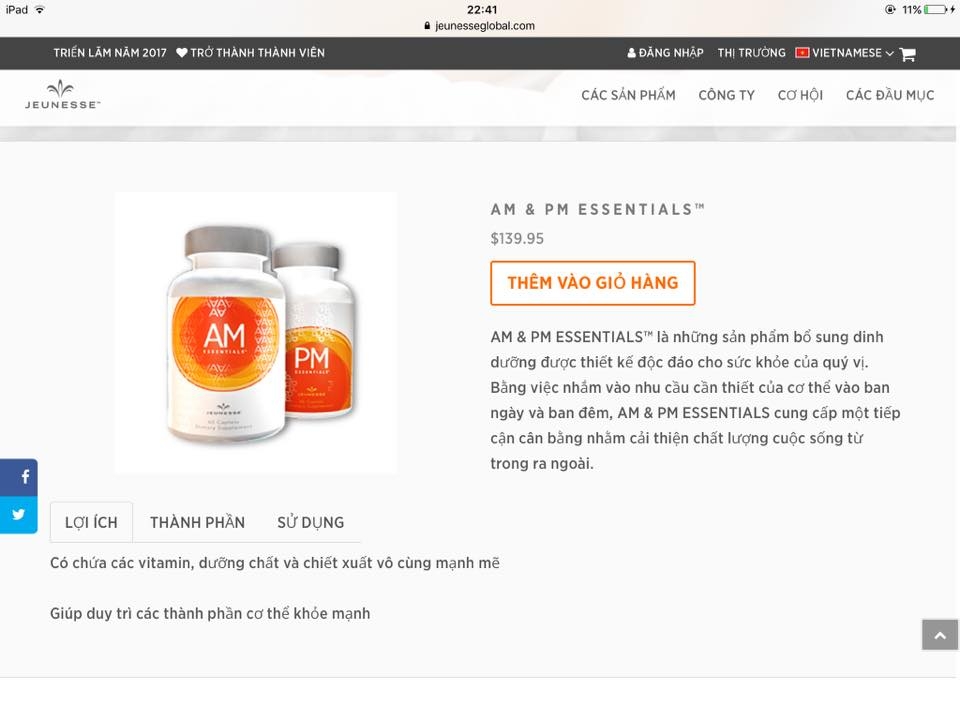Open the Thị Trường link
Image resolution: width=960 pixels, height=720 pixels.
751,53
